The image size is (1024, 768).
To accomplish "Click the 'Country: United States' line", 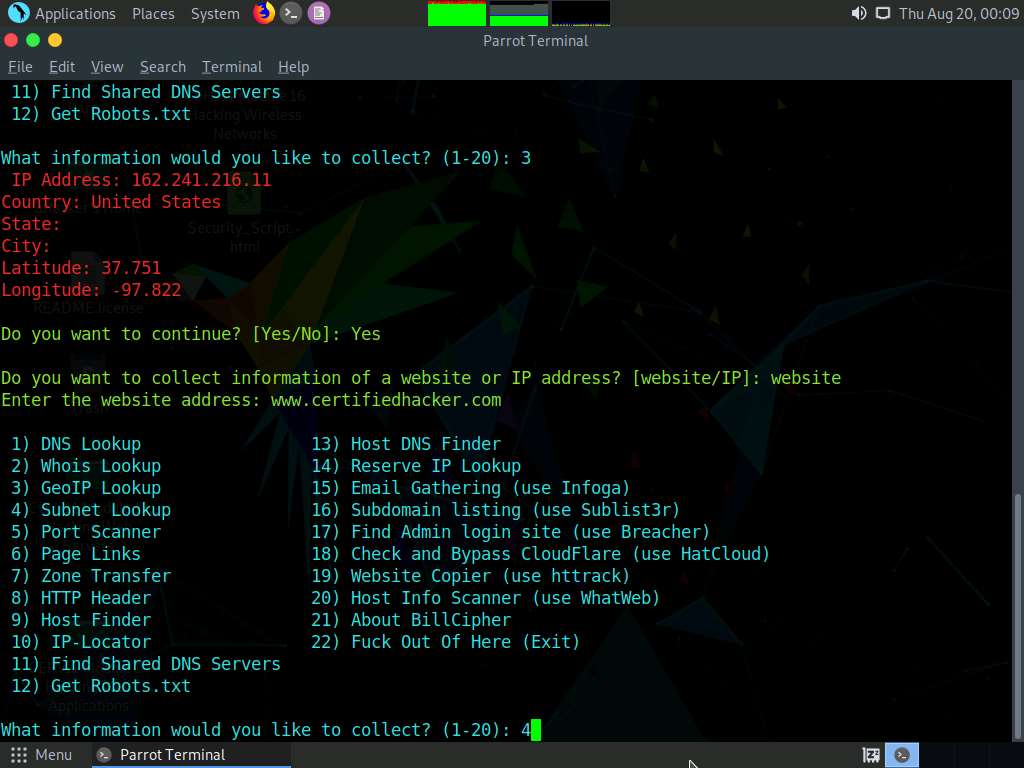I will (111, 202).
